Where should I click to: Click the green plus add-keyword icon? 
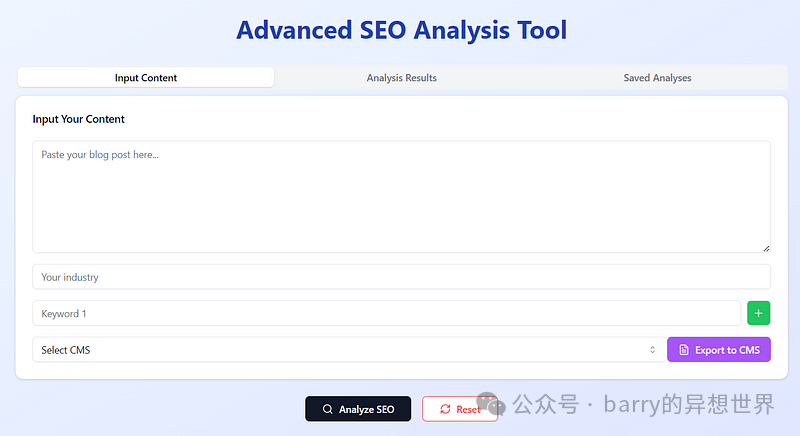click(759, 314)
